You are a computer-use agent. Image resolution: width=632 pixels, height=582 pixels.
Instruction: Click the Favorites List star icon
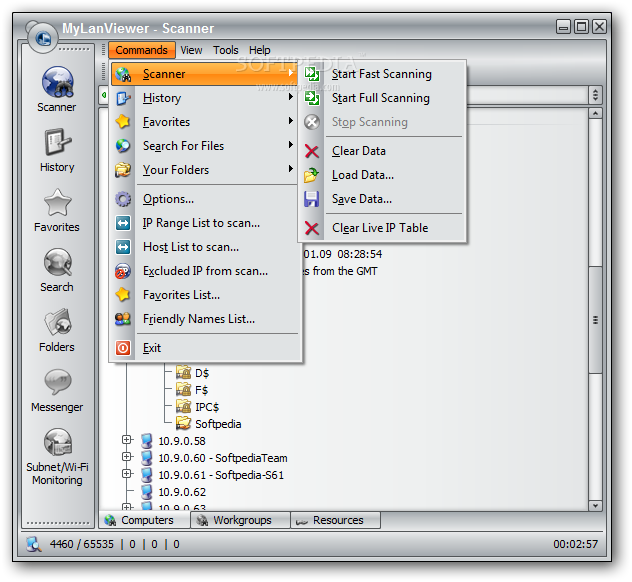click(x=123, y=295)
